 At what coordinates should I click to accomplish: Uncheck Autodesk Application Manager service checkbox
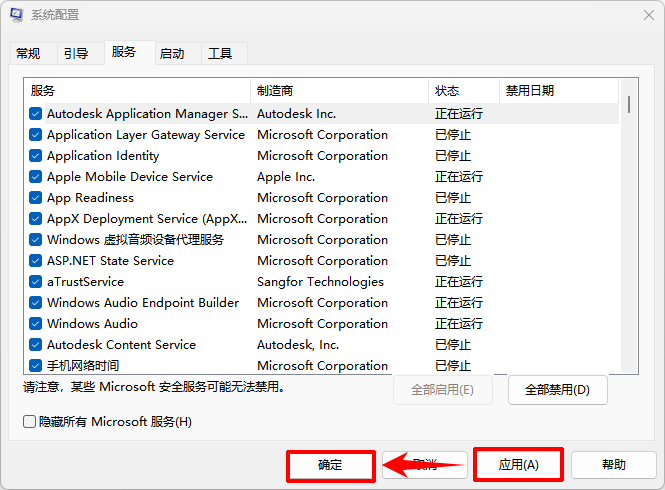point(36,114)
